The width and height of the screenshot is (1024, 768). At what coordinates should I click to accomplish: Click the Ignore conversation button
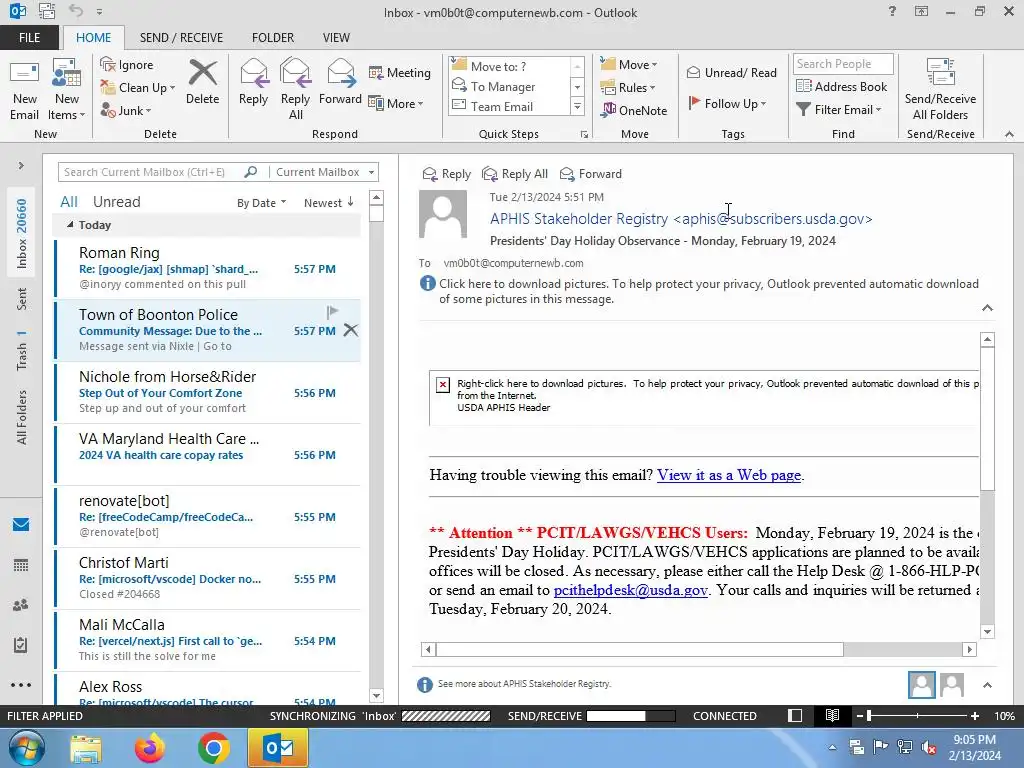coord(127,65)
